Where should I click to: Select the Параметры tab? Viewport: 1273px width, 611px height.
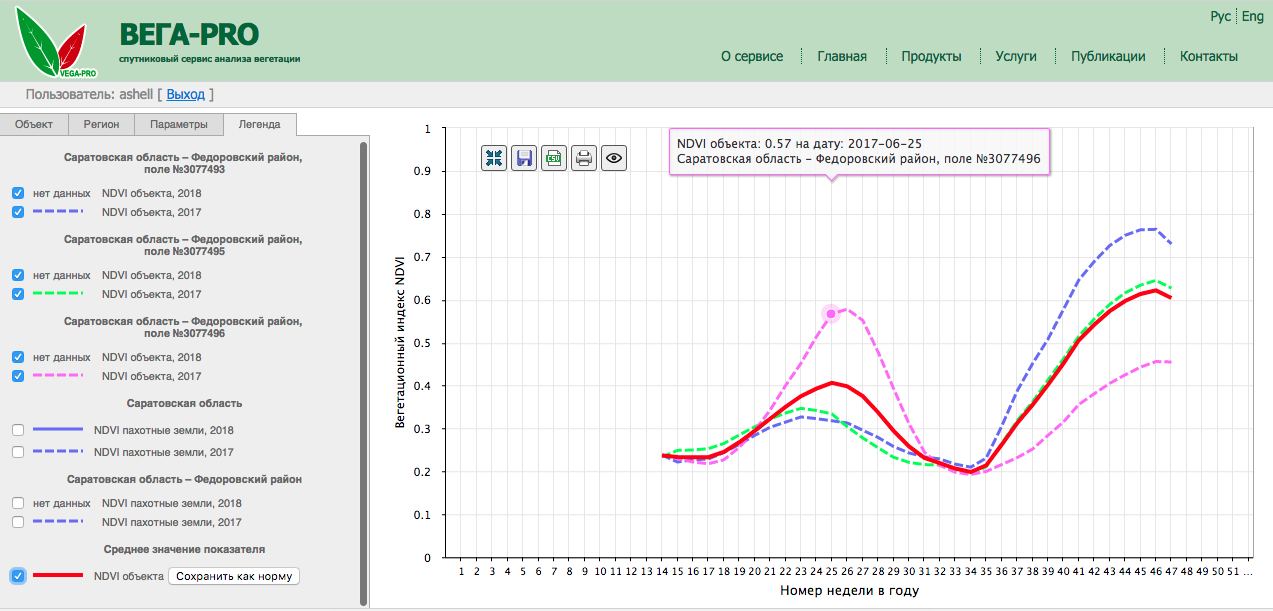[x=179, y=125]
